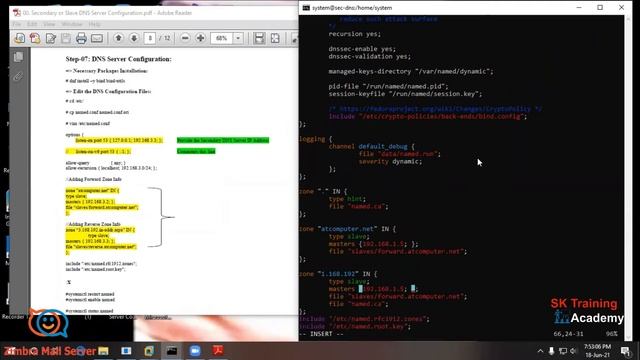This screenshot has width=640, height=360.
Task: Click the 'severity dynamic;' line in terminal
Action: 391,162
